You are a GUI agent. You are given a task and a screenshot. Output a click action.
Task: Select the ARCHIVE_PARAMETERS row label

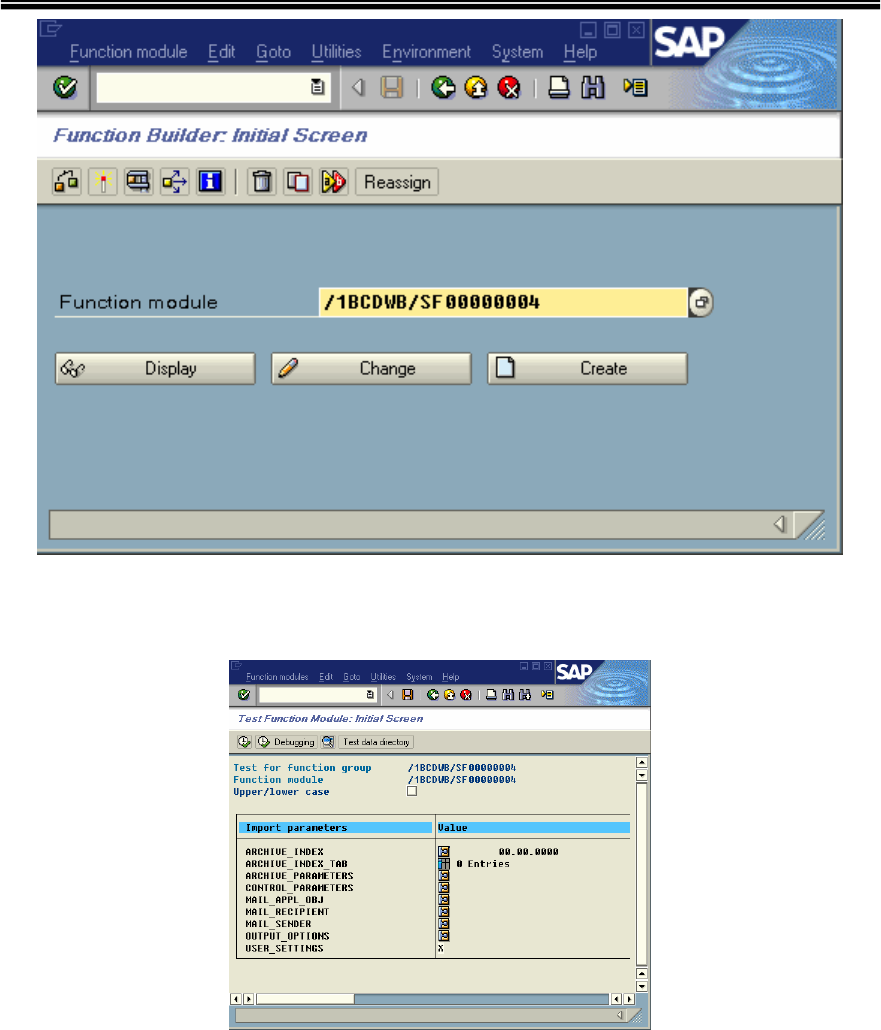[299, 876]
